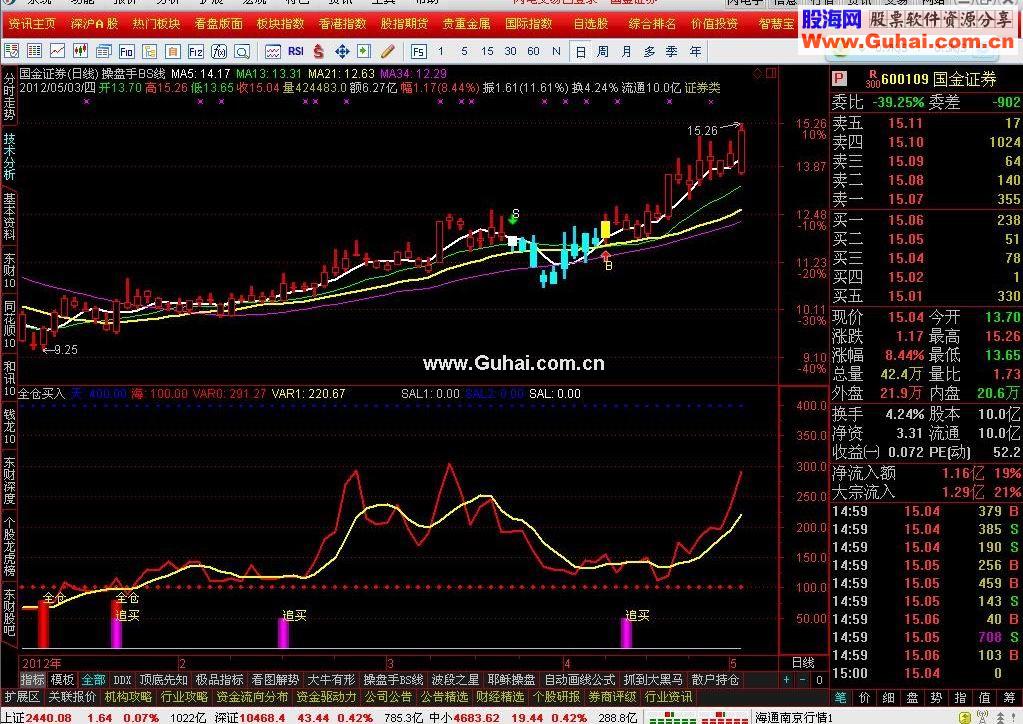The width and height of the screenshot is (1023, 724).
Task: Open the 资金流向分布 tab
Action: 252,697
